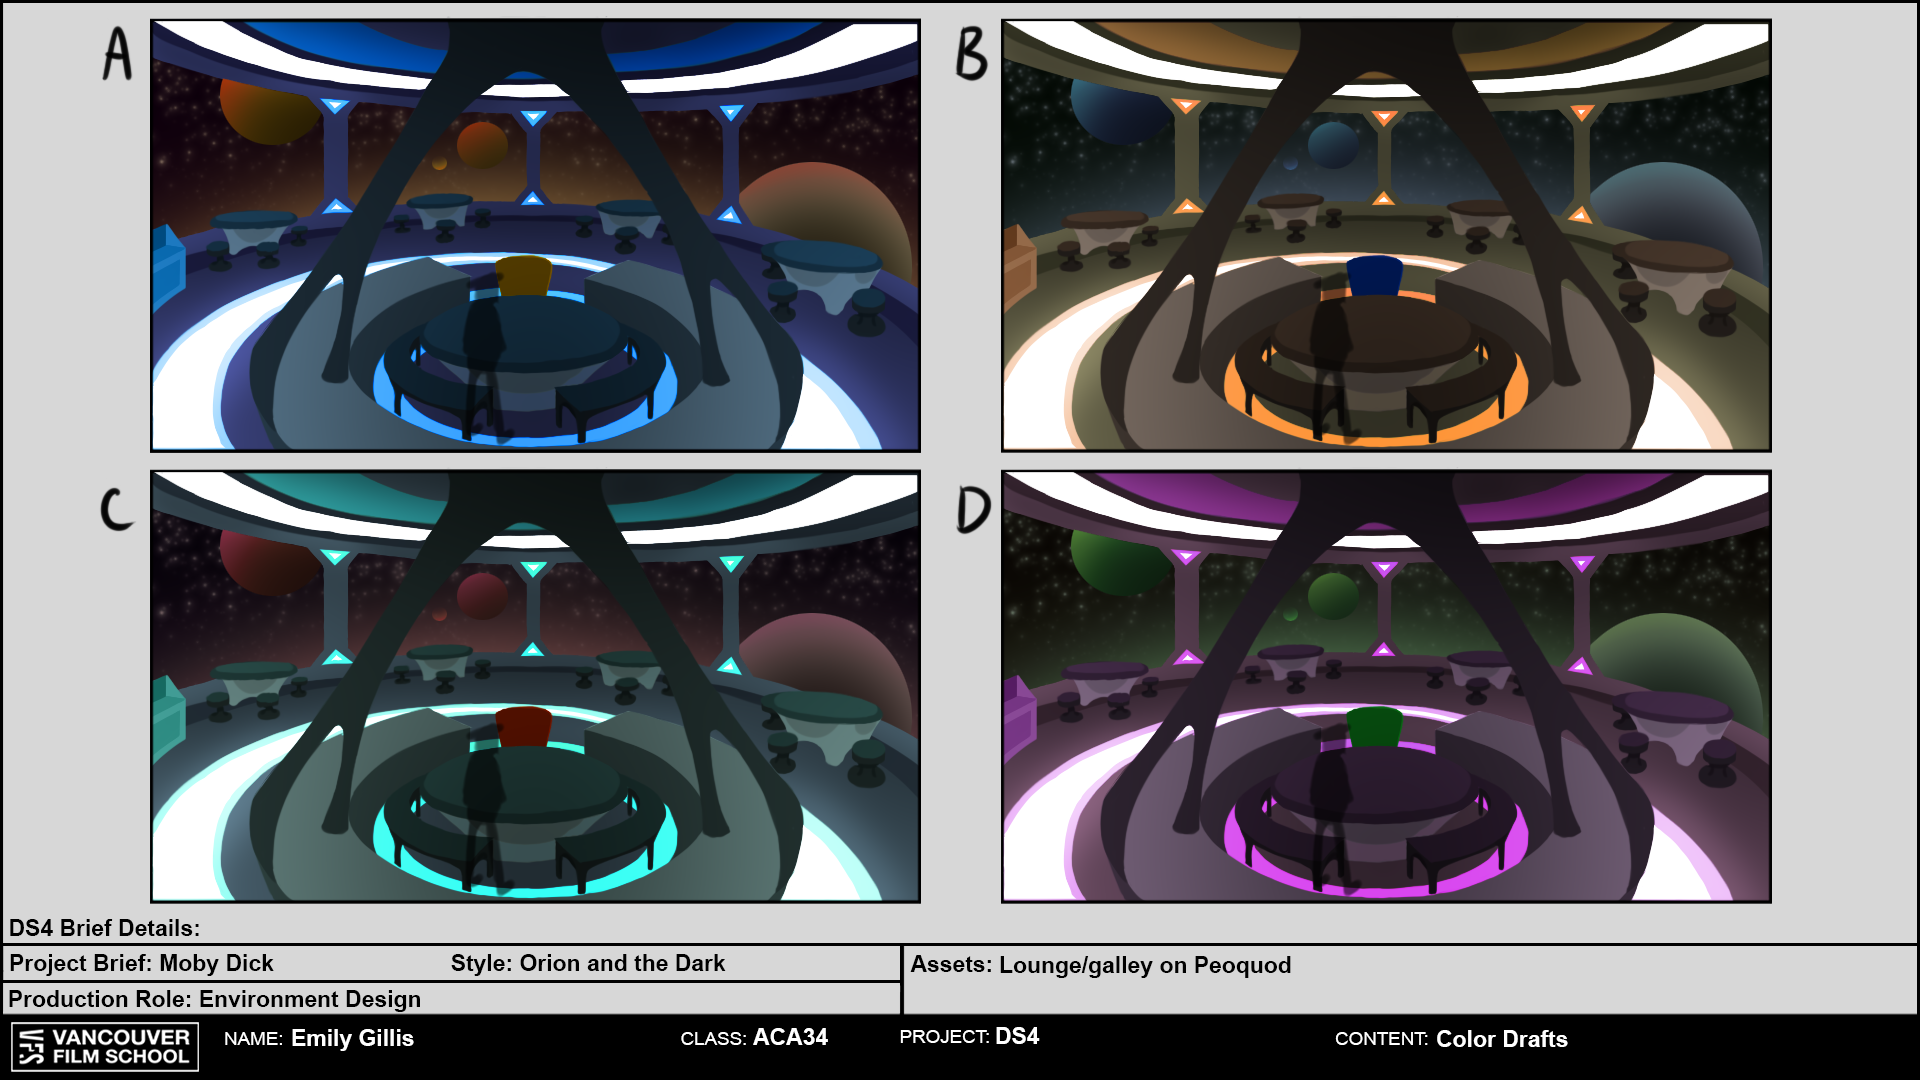
Task: Click the handwritten letter C label
Action: (116, 509)
